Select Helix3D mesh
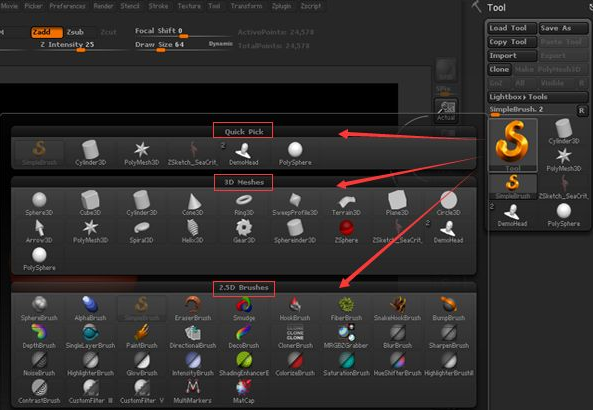This screenshot has width=593, height=410. pos(193,231)
